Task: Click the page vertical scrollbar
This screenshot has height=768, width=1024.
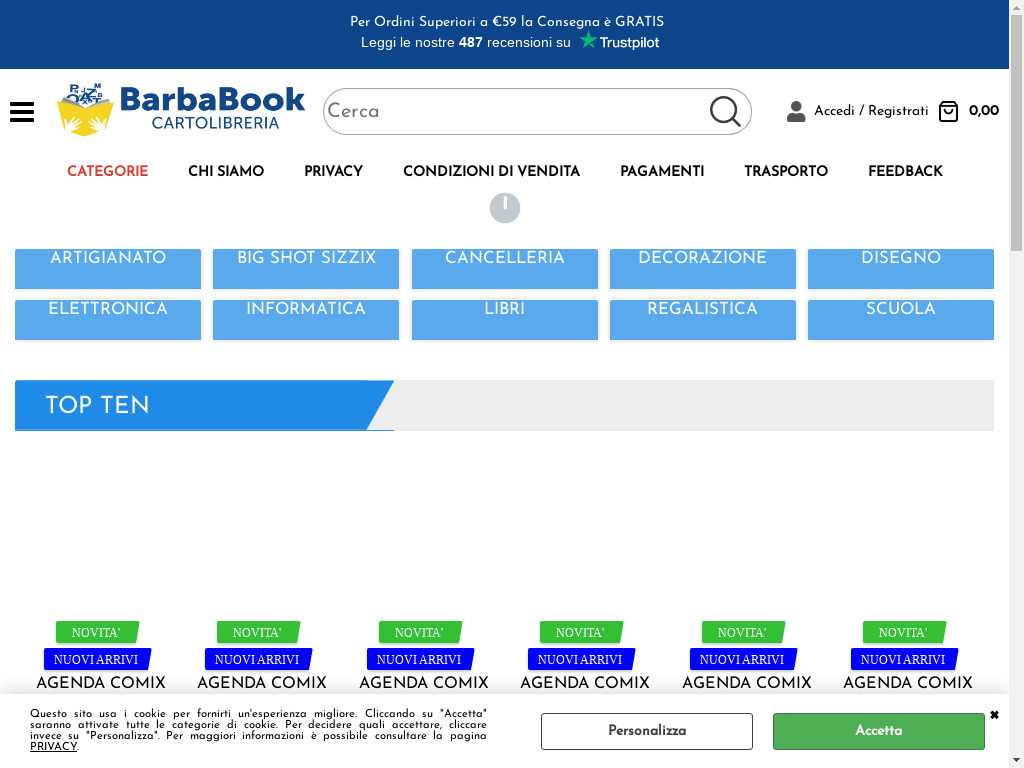Action: click(x=1016, y=400)
